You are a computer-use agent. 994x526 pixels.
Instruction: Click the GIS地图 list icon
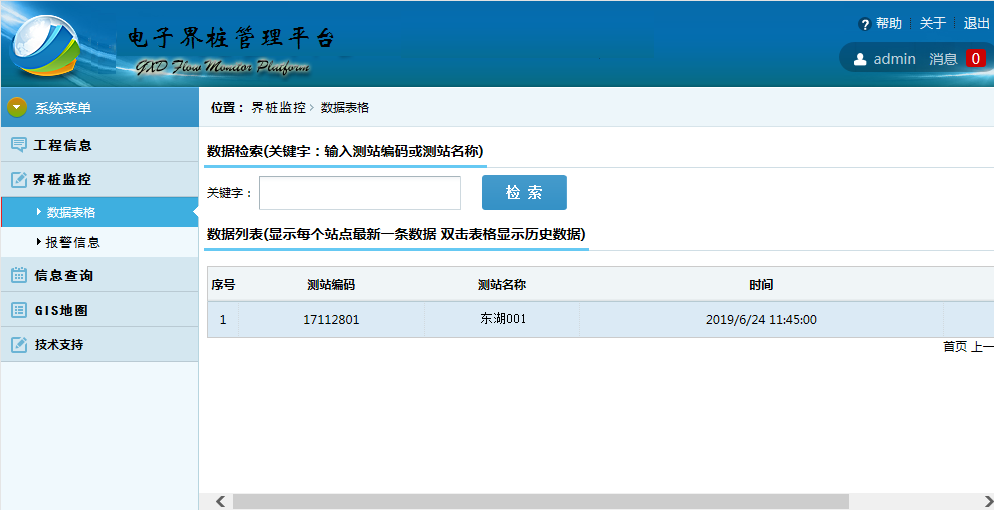(x=19, y=310)
